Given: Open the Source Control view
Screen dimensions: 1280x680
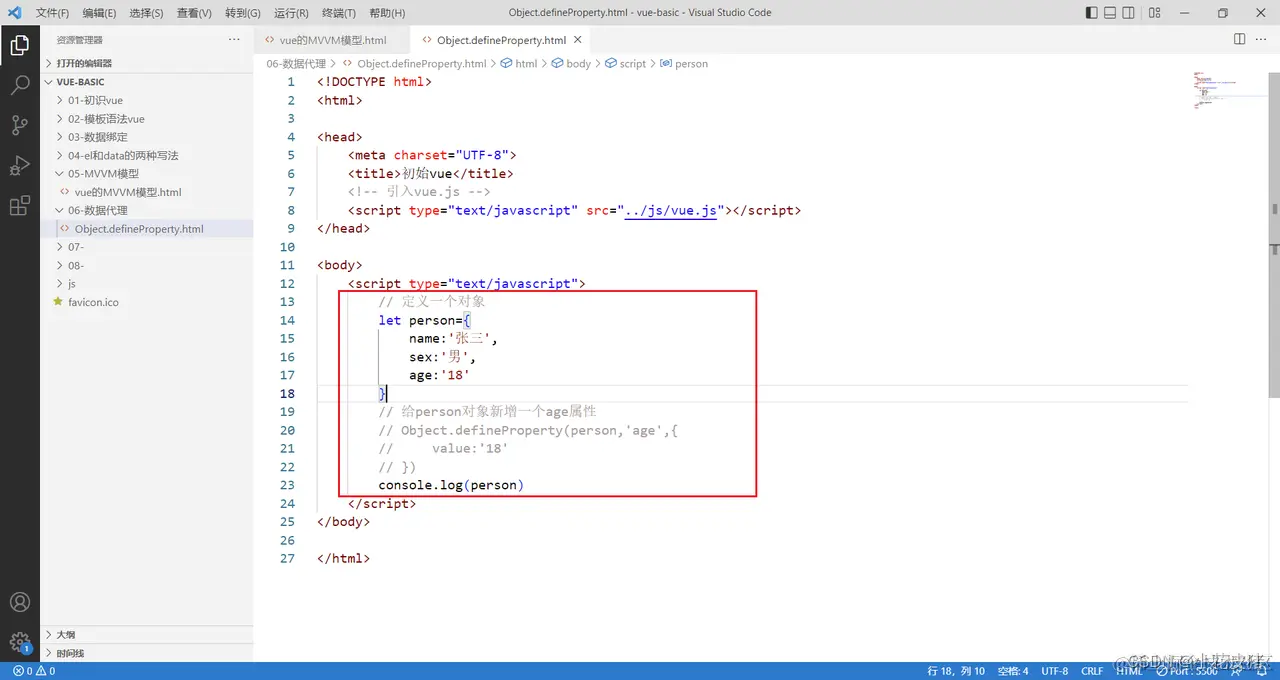Looking at the screenshot, I should [19, 125].
